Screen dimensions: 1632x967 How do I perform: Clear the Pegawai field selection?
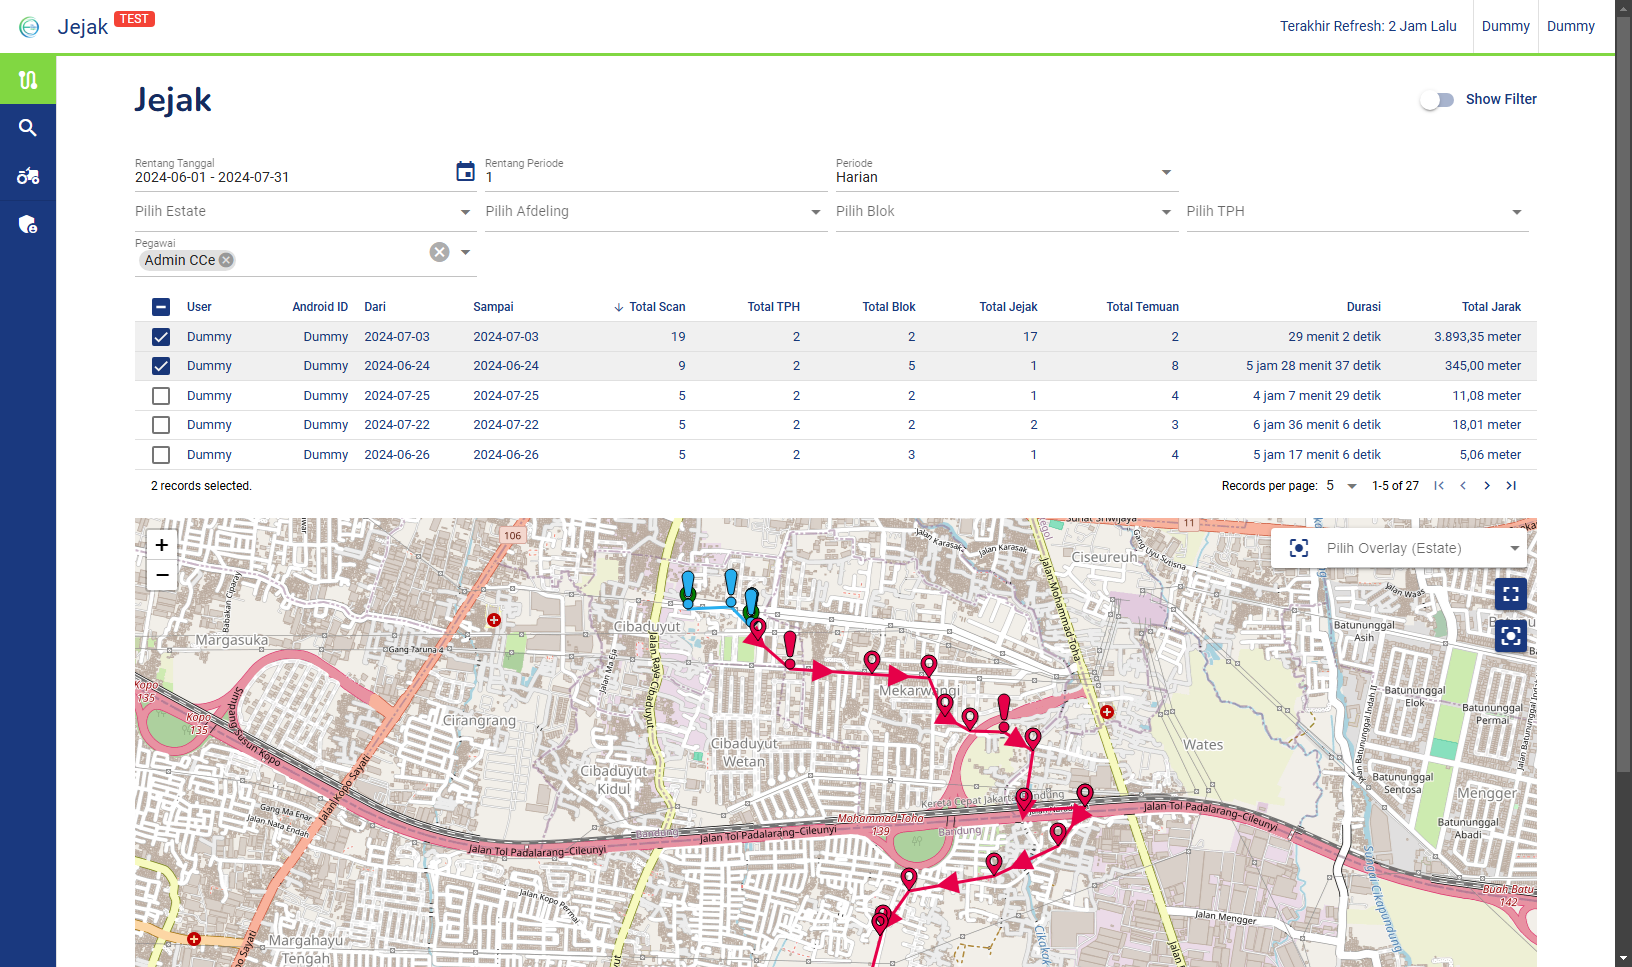[439, 252]
